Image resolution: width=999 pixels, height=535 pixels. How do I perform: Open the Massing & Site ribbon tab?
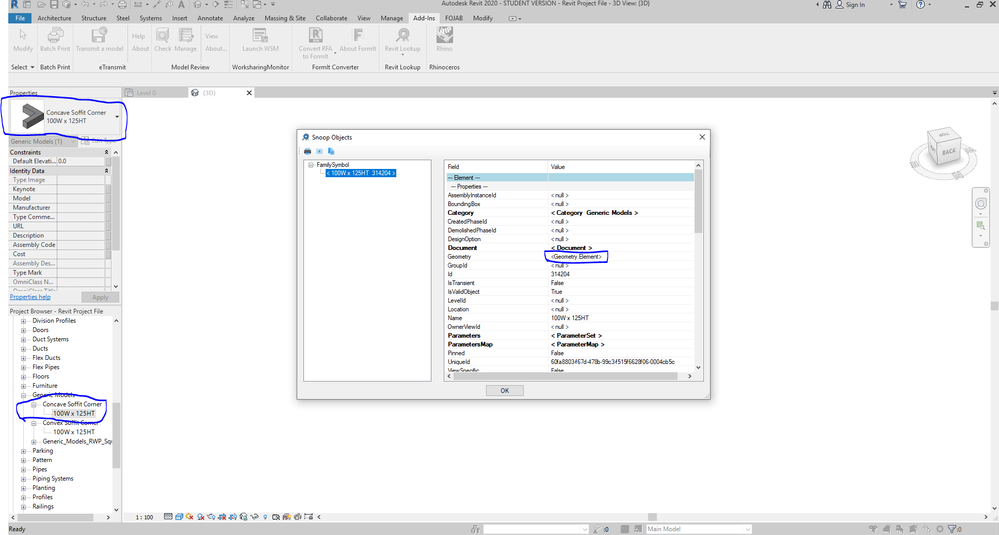point(285,18)
